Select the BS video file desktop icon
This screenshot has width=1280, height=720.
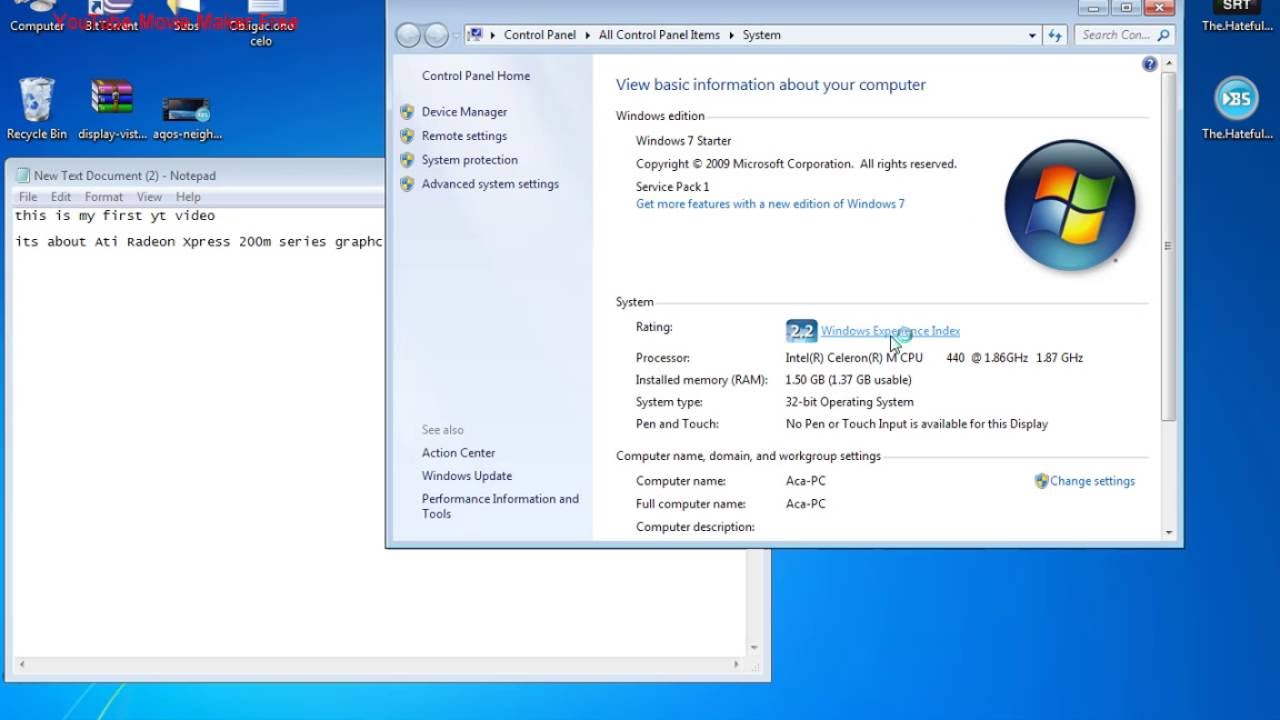[1237, 108]
